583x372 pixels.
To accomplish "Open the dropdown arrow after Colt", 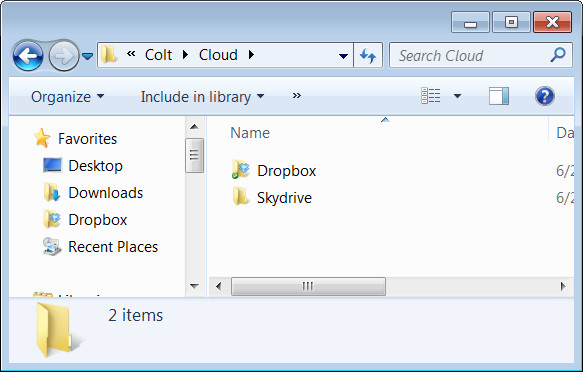I will [x=185, y=55].
